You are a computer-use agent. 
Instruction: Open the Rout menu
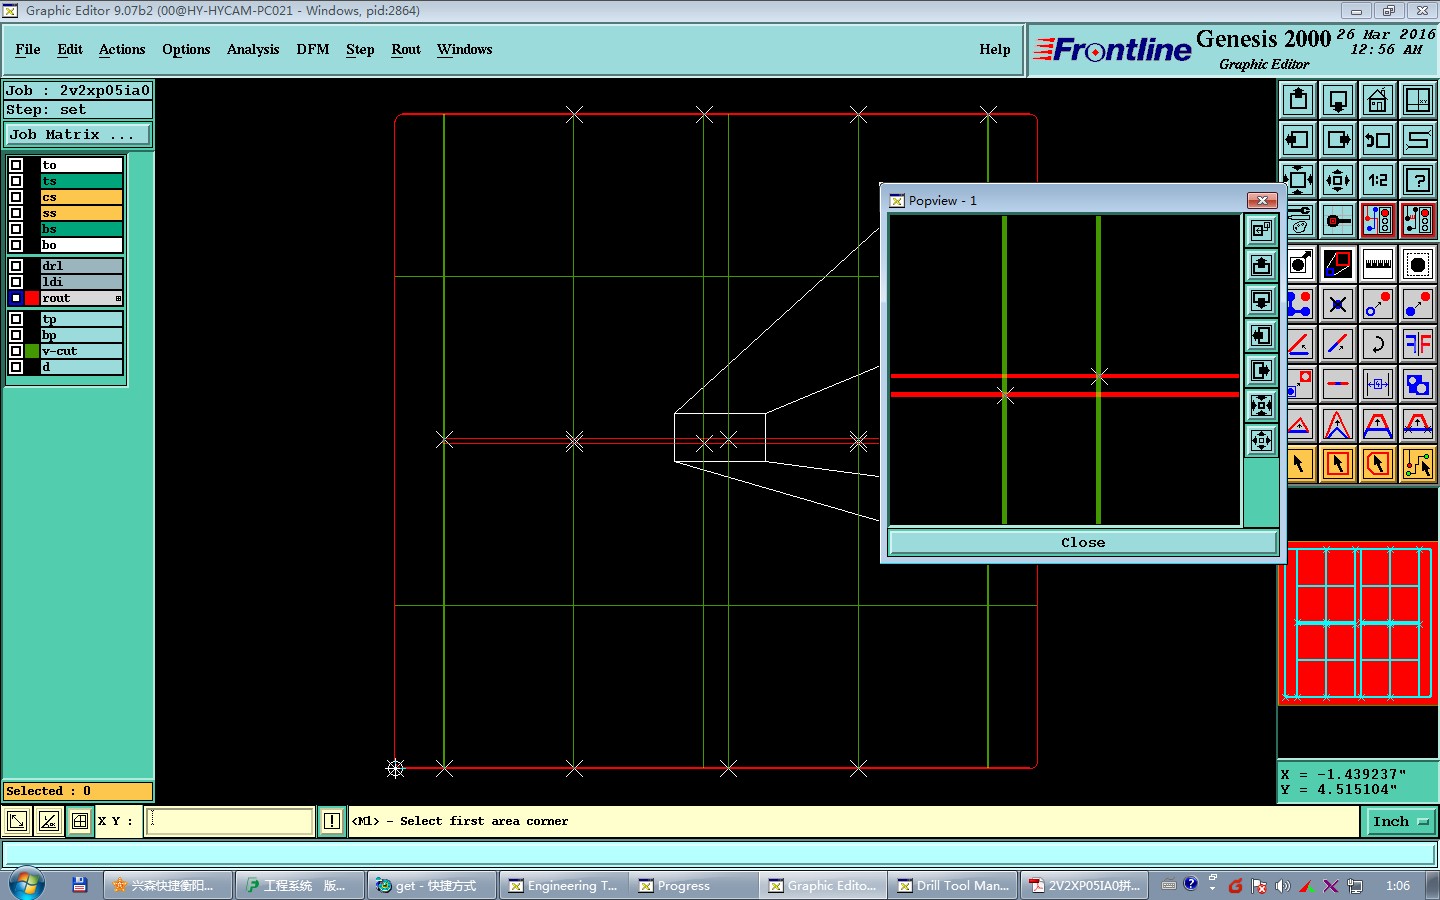tap(406, 49)
